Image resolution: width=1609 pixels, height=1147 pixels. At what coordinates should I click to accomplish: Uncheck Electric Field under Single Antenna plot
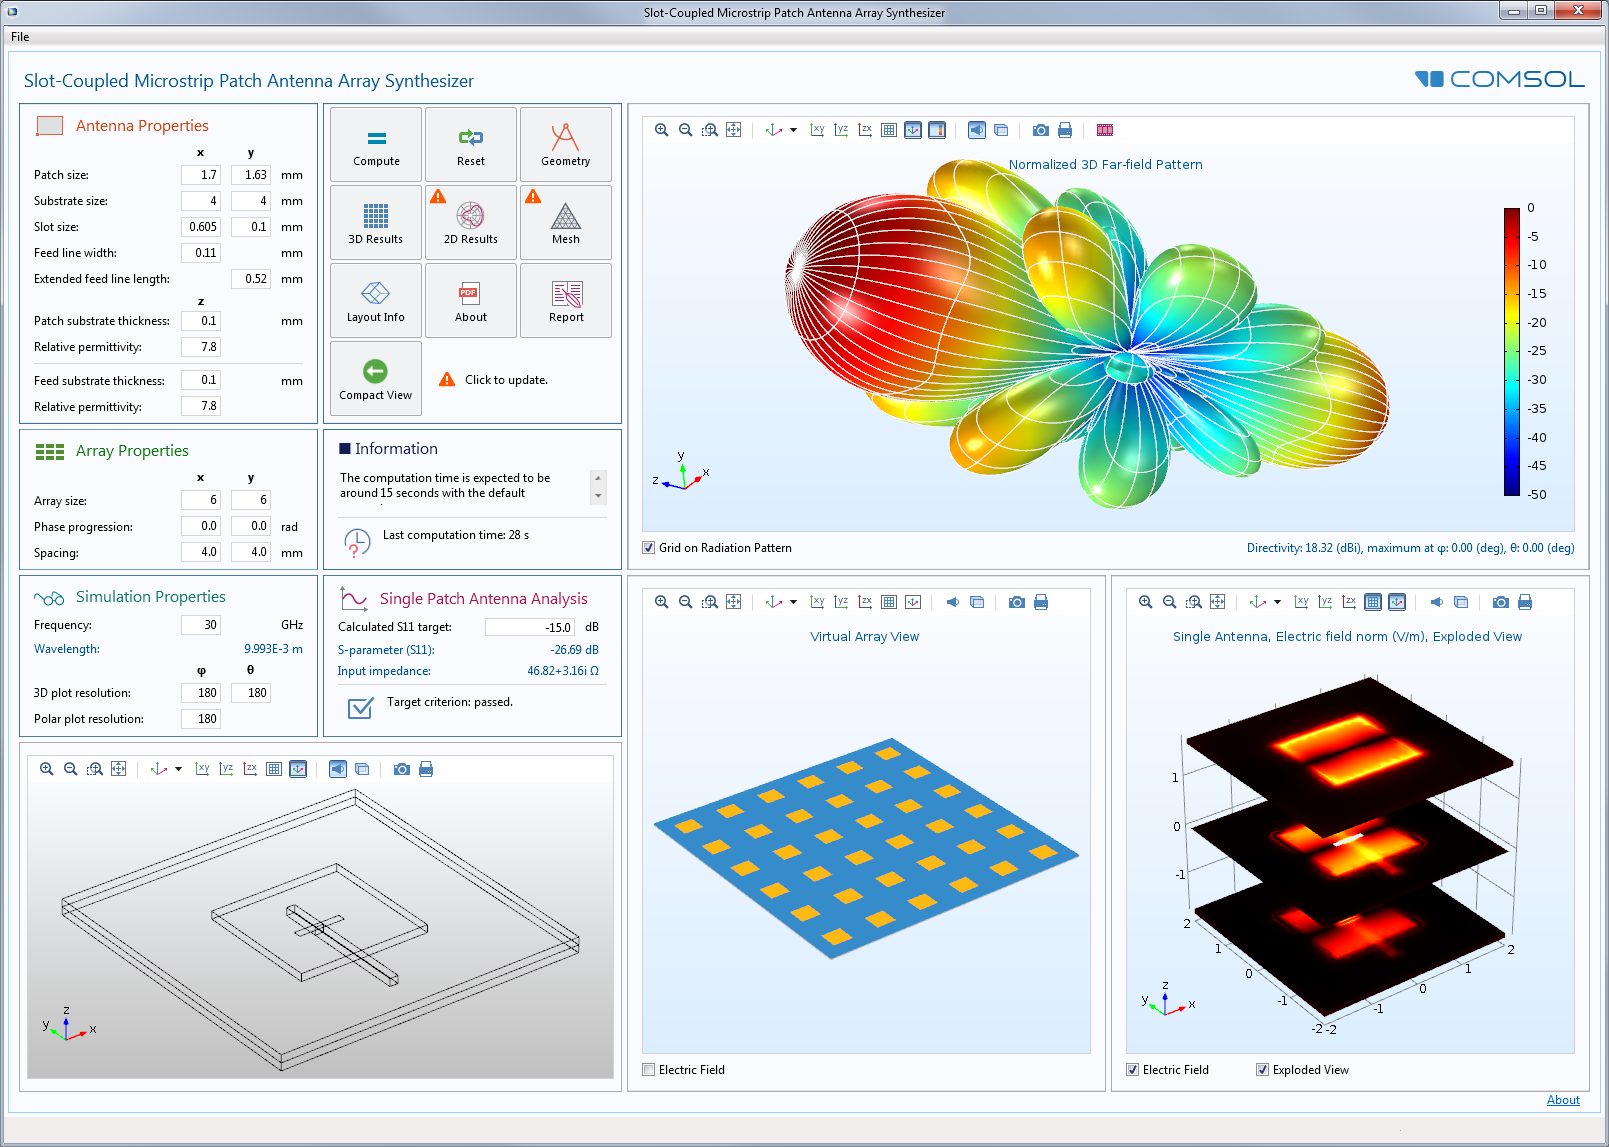click(1133, 1070)
